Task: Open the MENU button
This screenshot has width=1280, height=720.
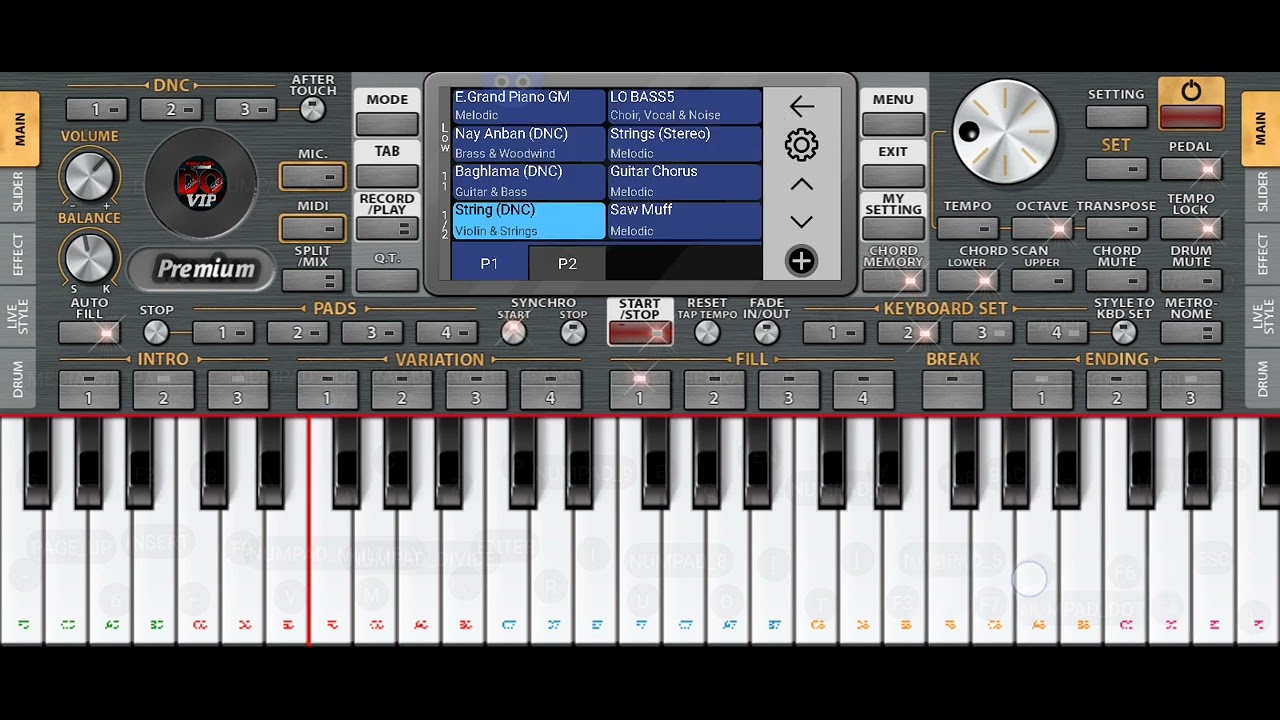Action: point(893,123)
